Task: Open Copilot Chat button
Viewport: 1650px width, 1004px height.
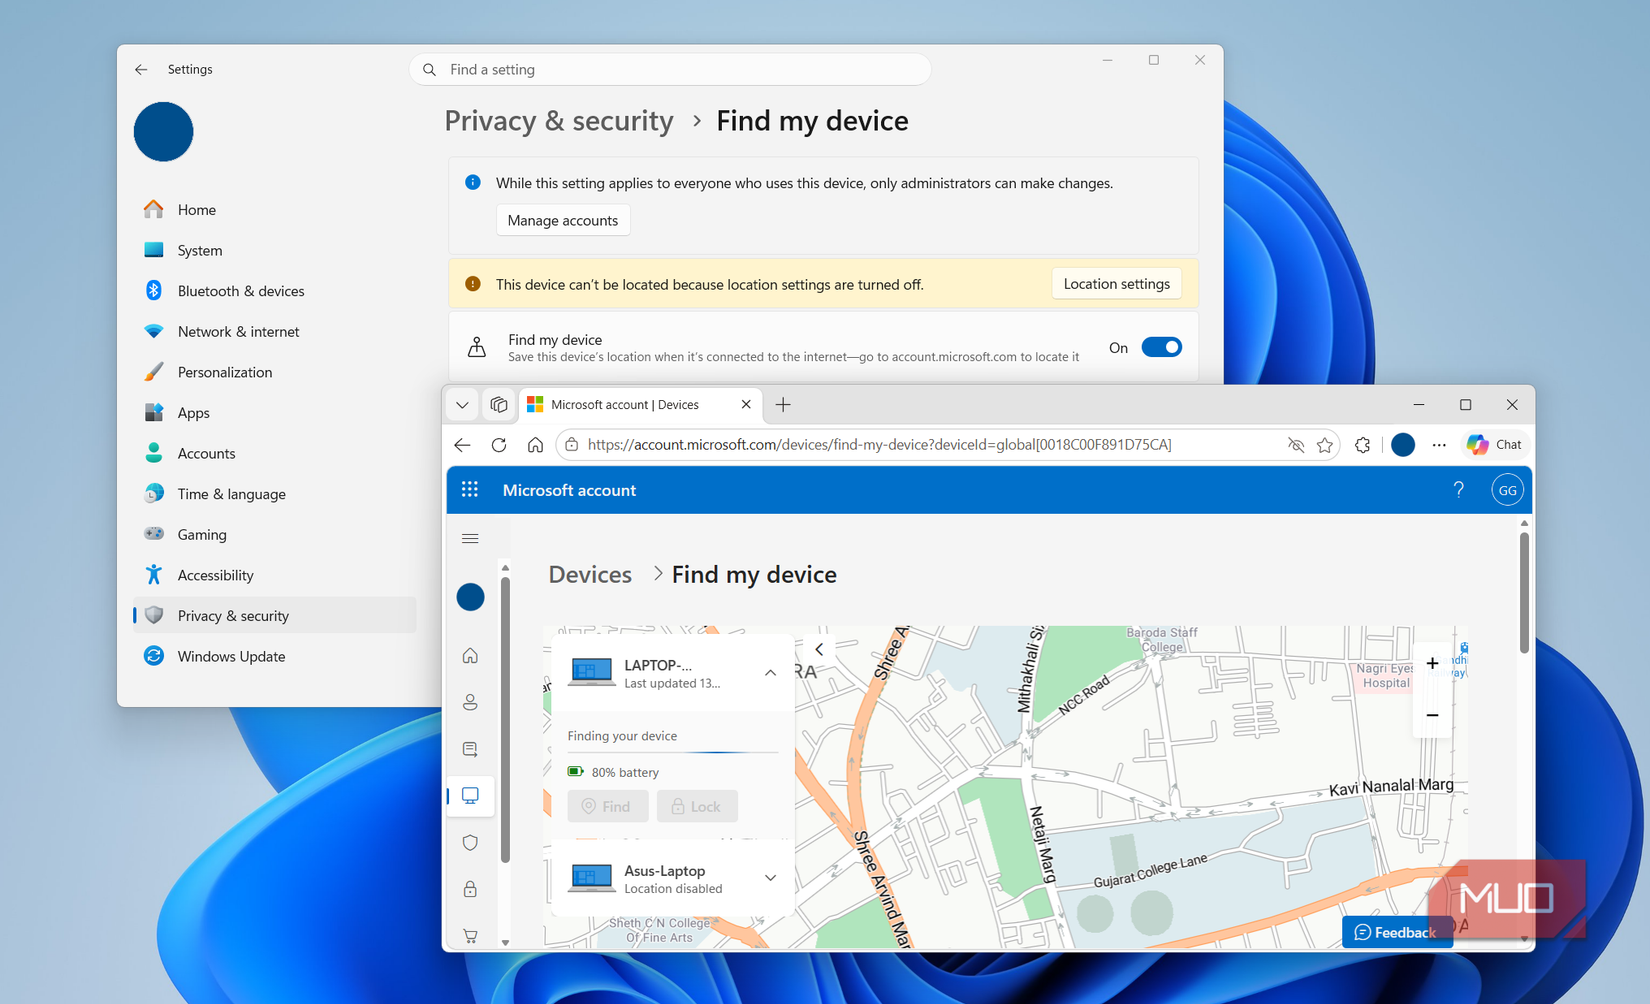Action: pos(1495,445)
